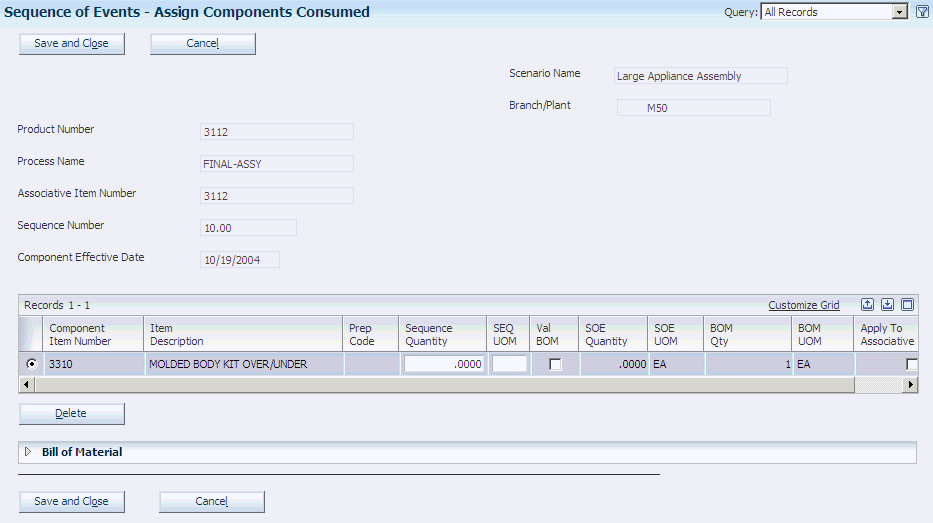This screenshot has height=523, width=933.
Task: Click the Val BOM column header
Action: pyautogui.click(x=554, y=334)
